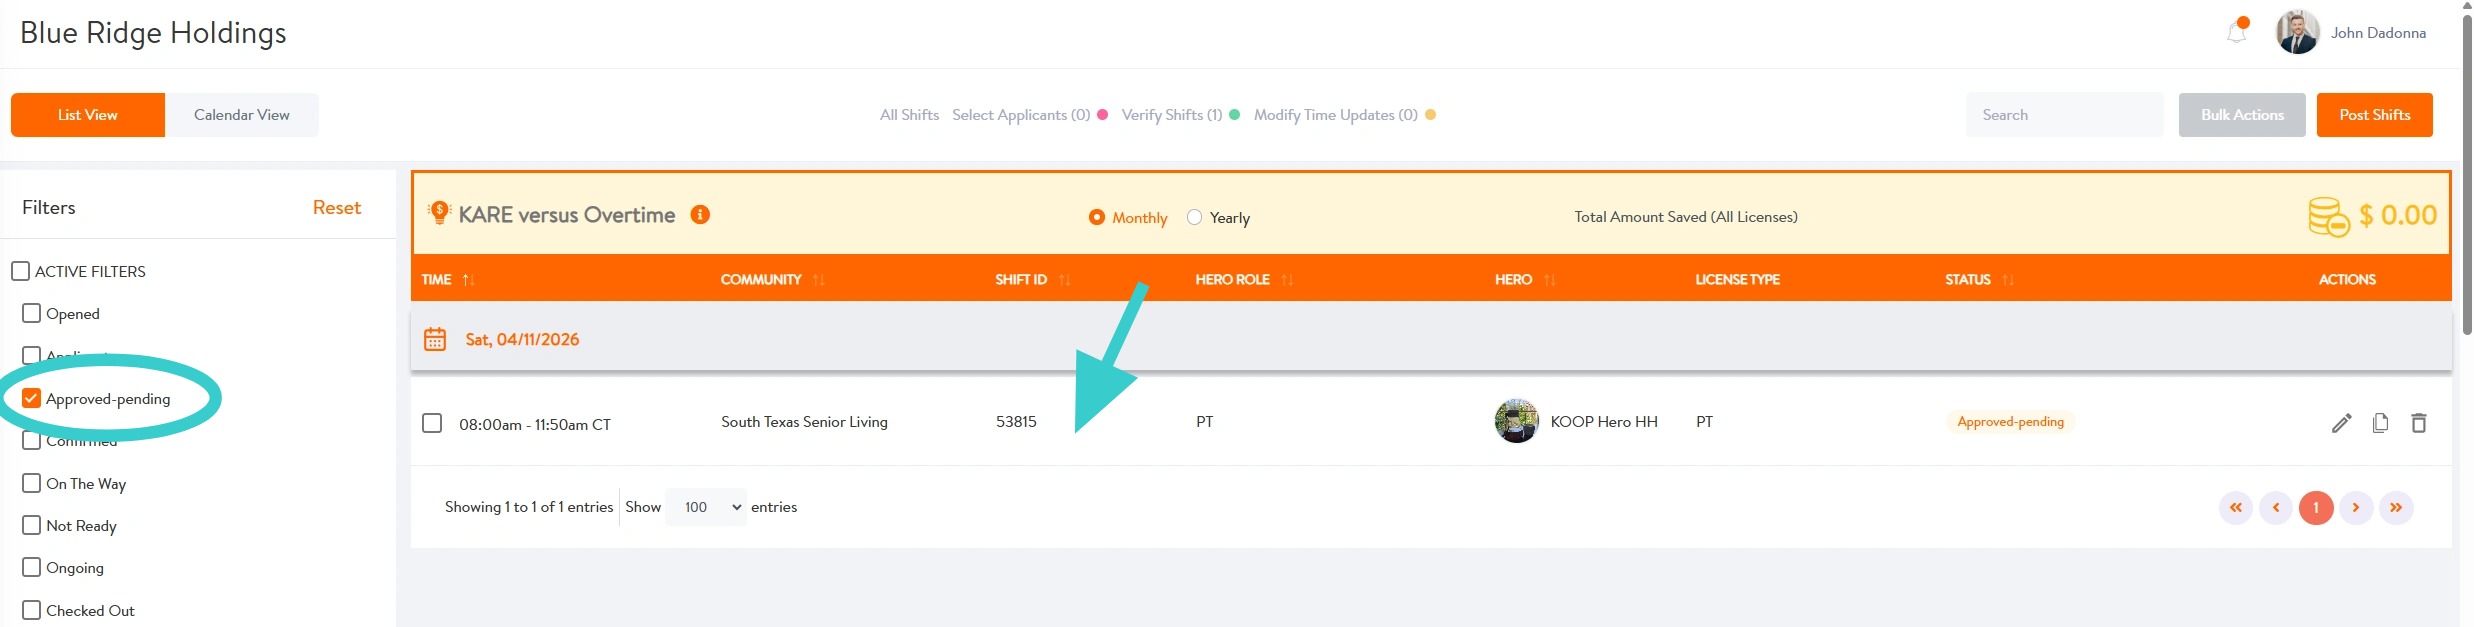Select the shift row checkbox

[432, 423]
